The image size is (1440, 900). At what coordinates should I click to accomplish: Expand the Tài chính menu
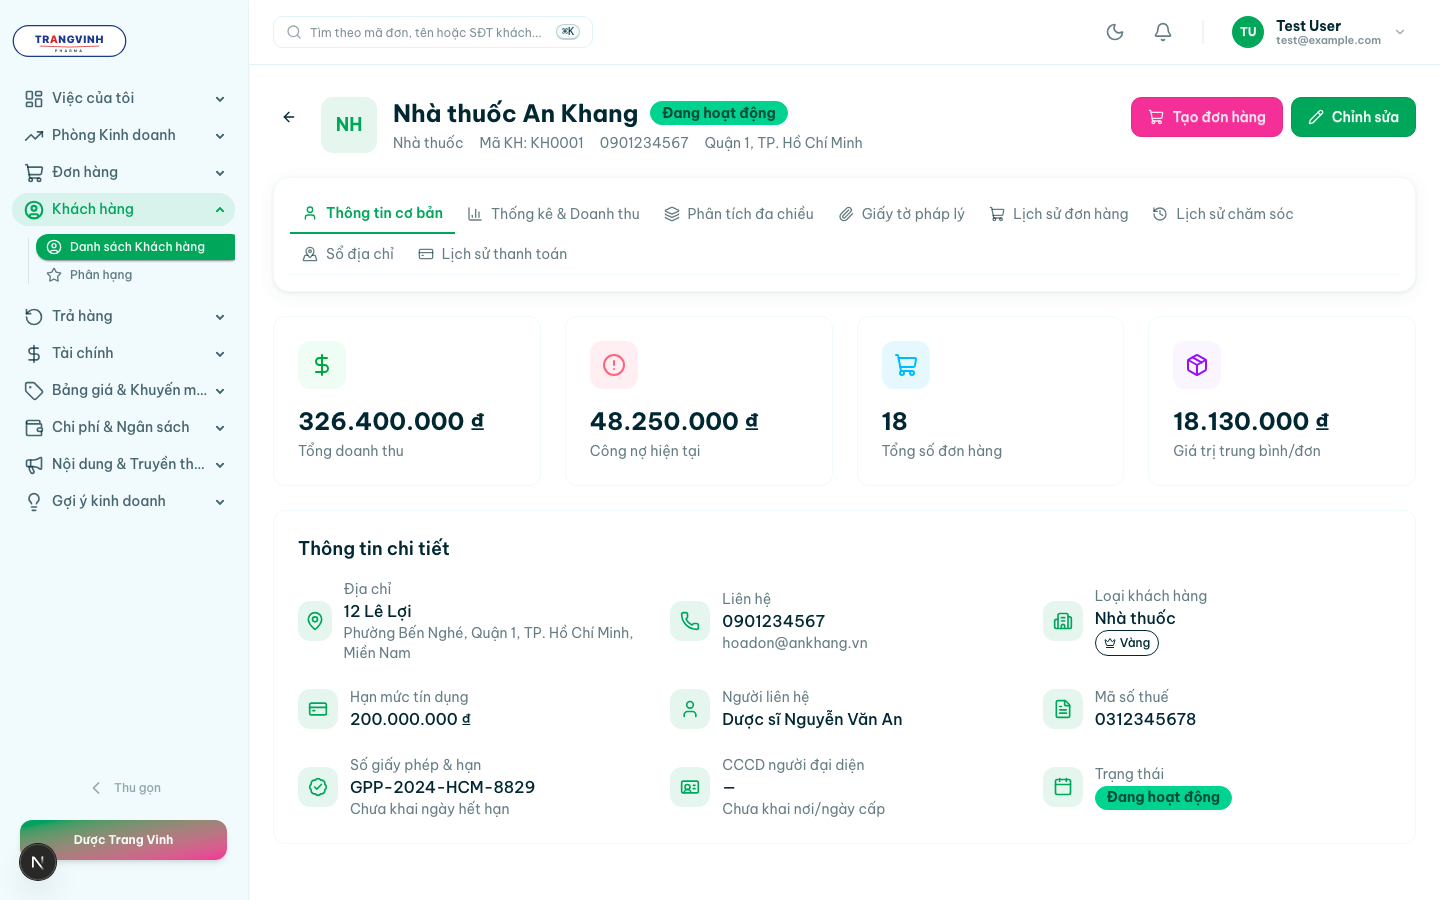(x=124, y=353)
